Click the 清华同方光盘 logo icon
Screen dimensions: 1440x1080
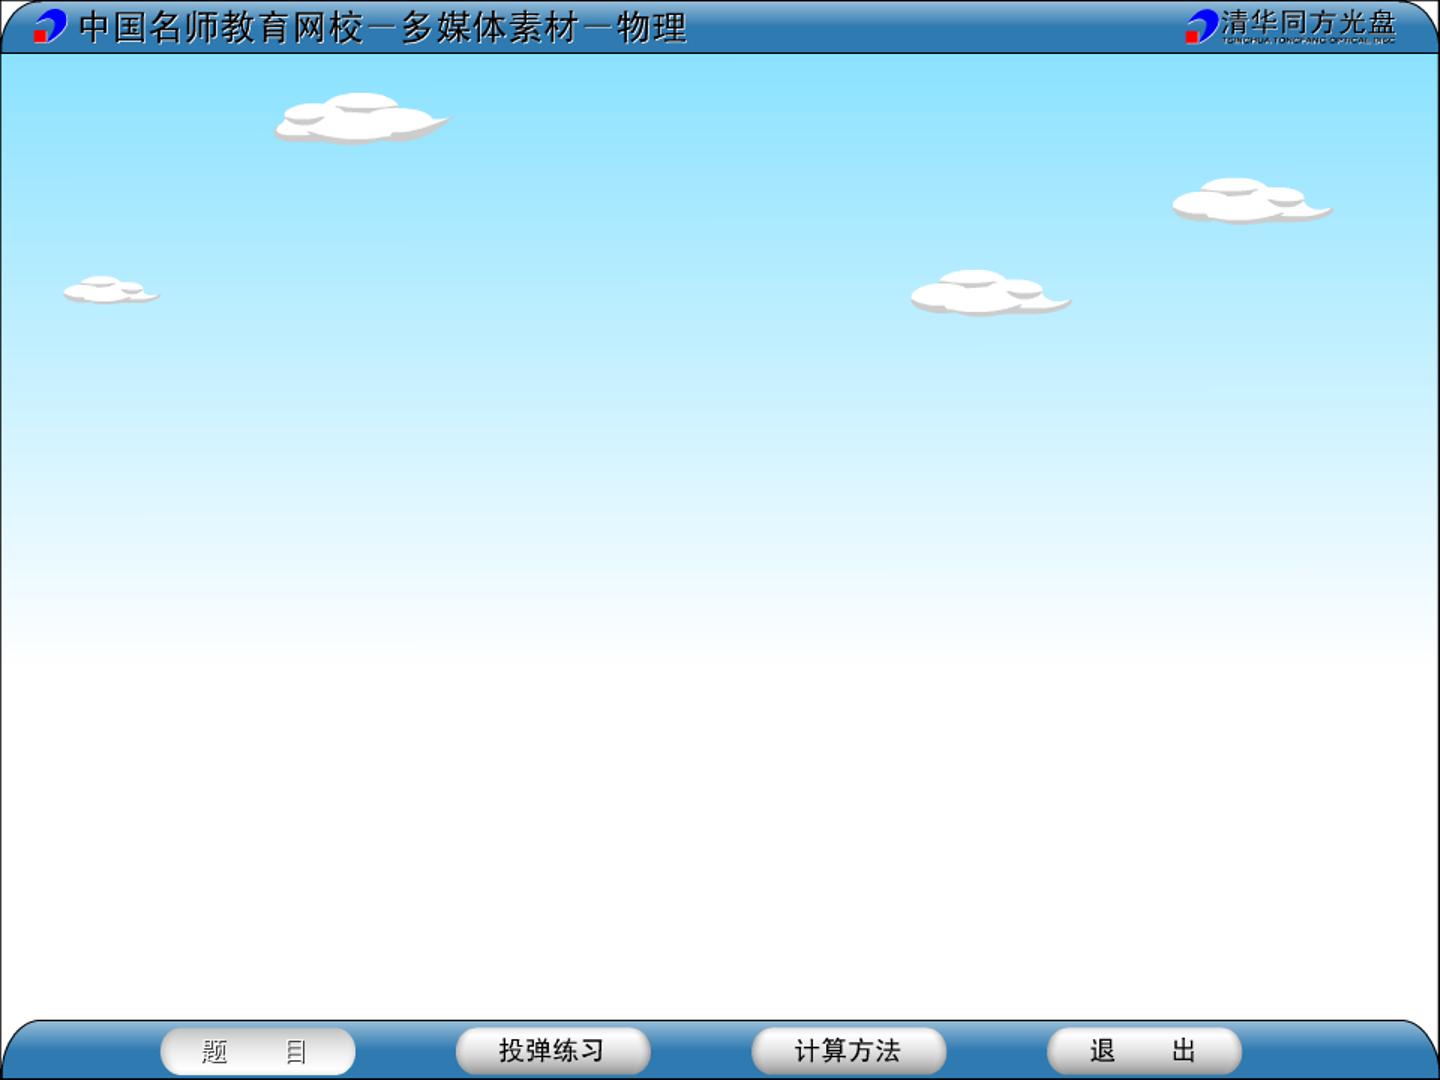(x=1201, y=26)
